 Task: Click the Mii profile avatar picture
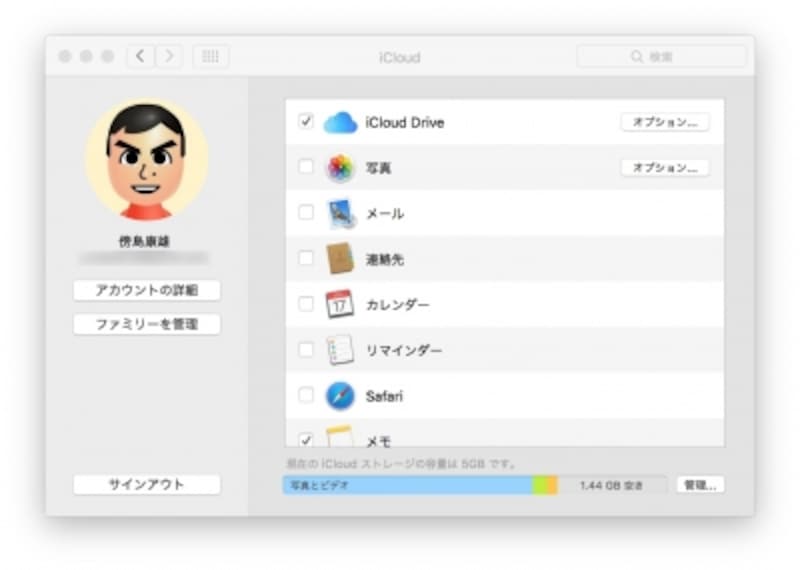[x=146, y=160]
